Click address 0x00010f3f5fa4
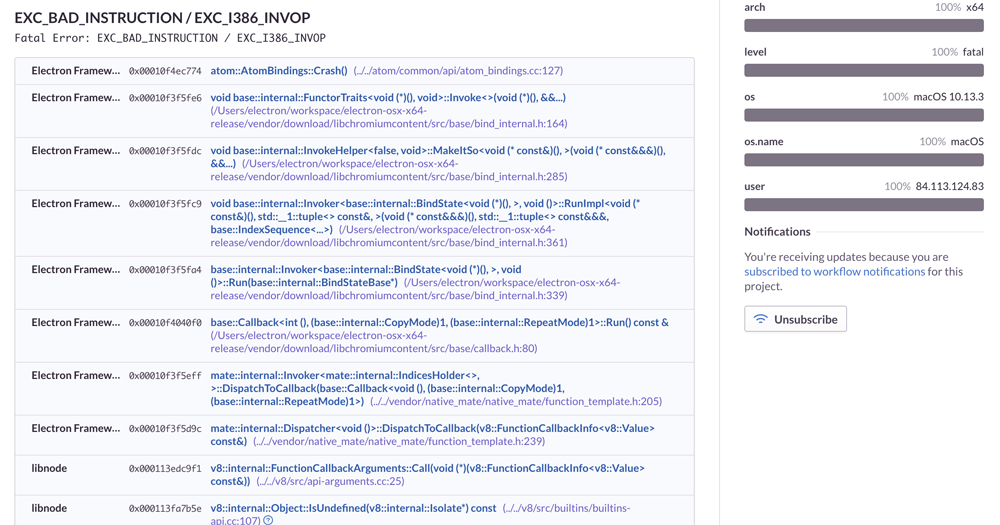The height and width of the screenshot is (525, 1000). (165, 269)
